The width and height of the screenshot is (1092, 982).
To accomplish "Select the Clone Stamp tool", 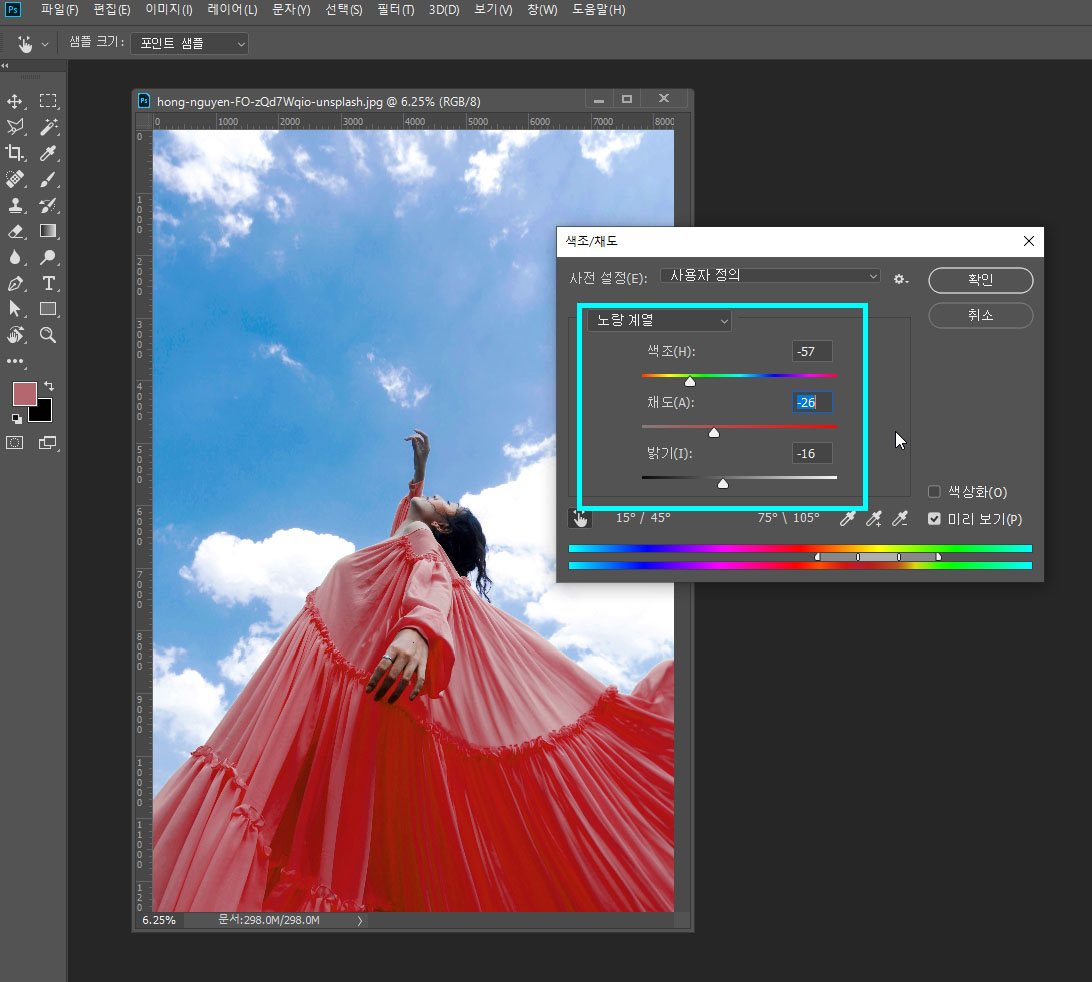I will click(x=15, y=205).
